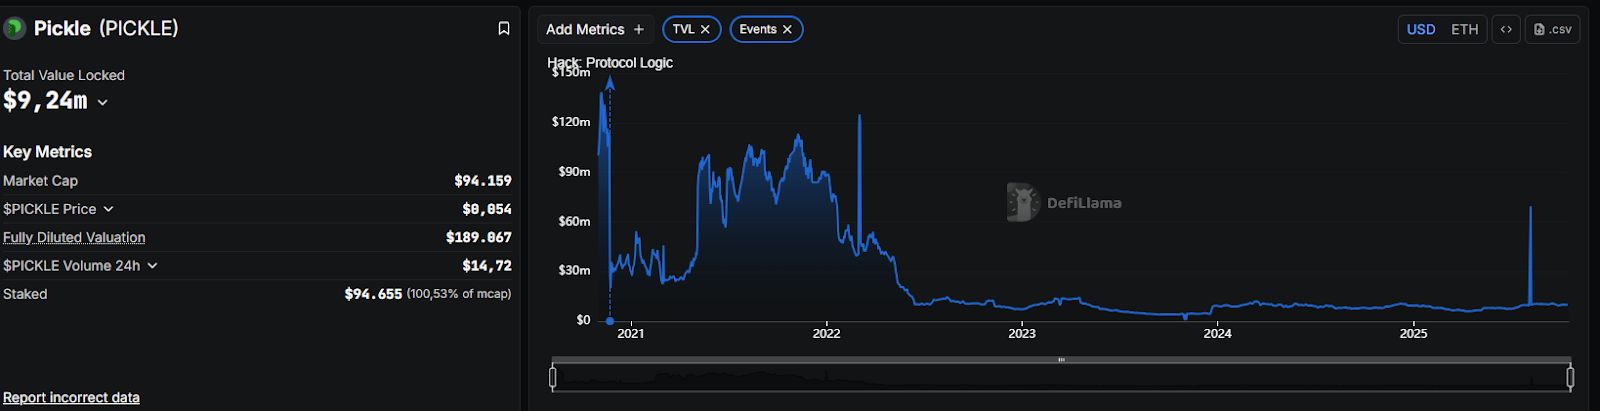Click the Key Metrics heading
This screenshot has width=1600, height=411.
47,152
